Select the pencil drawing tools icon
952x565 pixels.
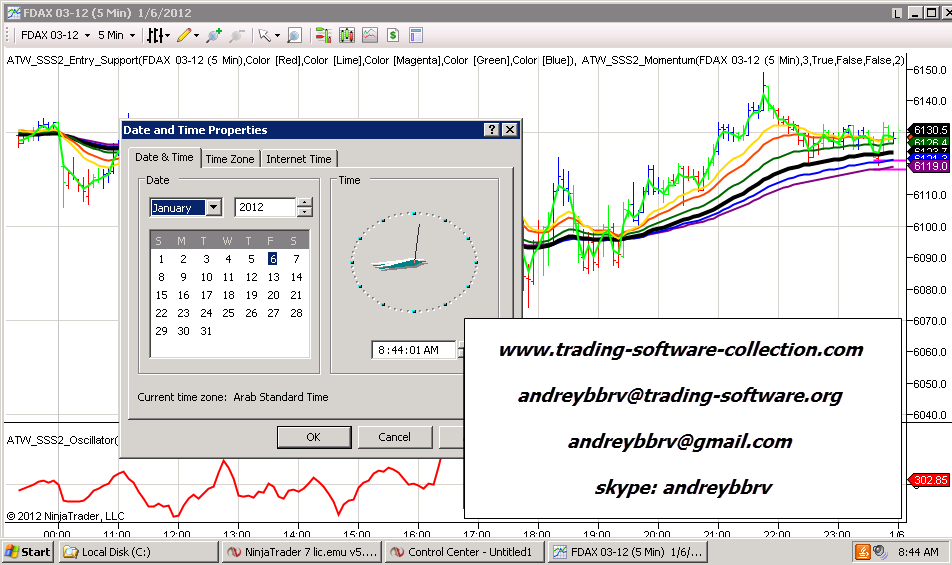185,35
